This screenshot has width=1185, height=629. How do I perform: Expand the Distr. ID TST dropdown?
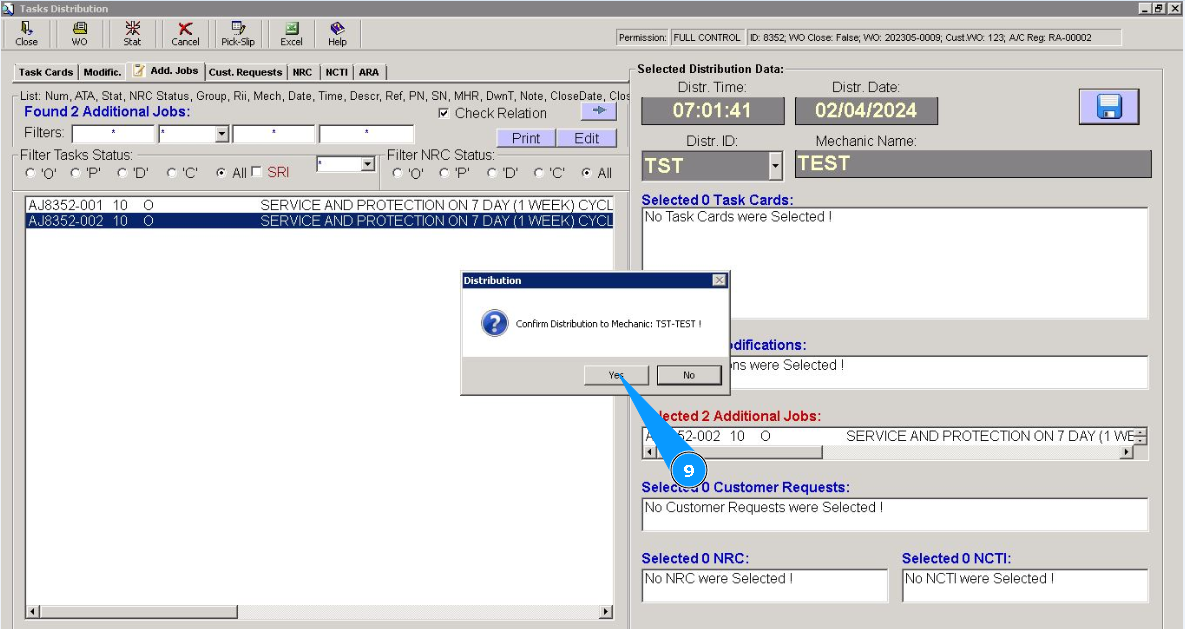pyautogui.click(x=775, y=166)
